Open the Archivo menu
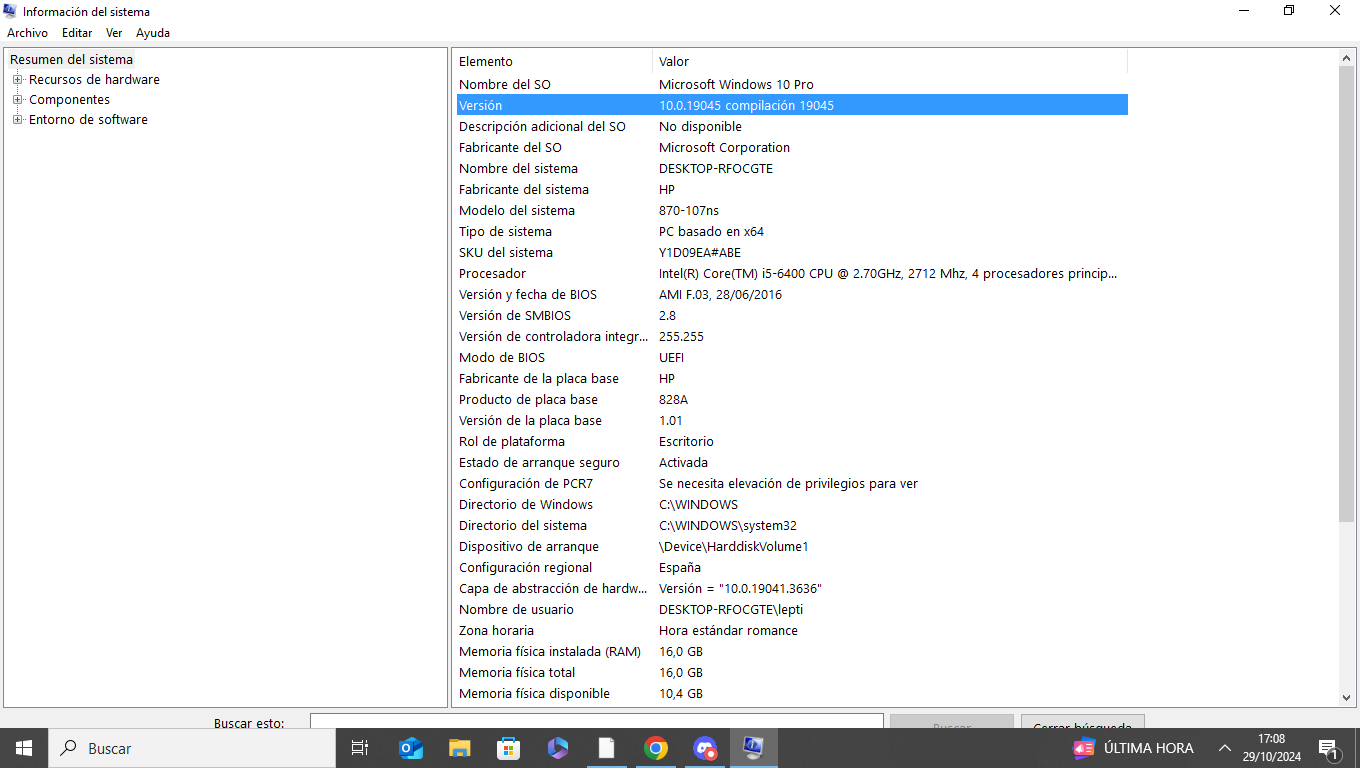The height and width of the screenshot is (768, 1360). click(27, 33)
